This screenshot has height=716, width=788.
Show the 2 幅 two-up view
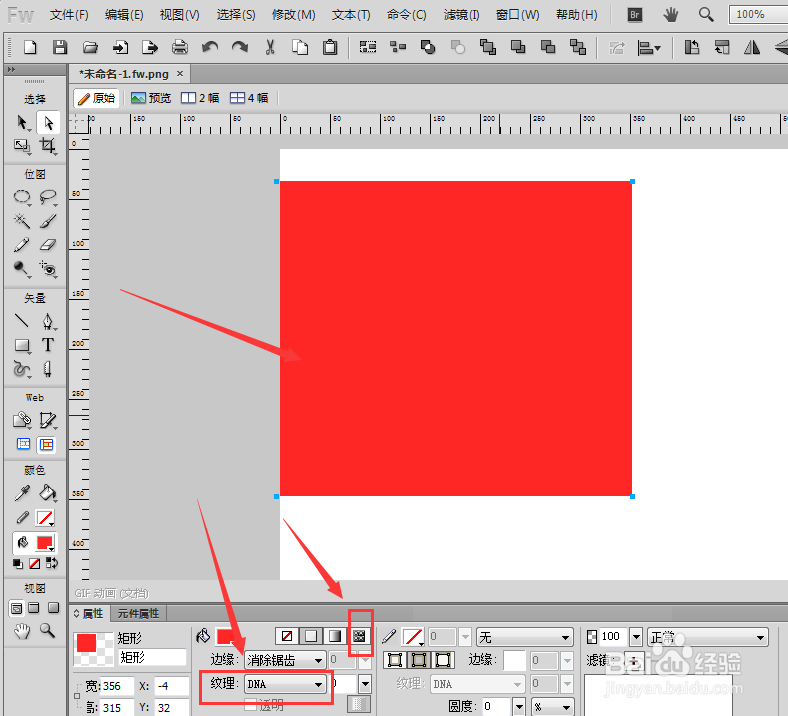pyautogui.click(x=200, y=98)
